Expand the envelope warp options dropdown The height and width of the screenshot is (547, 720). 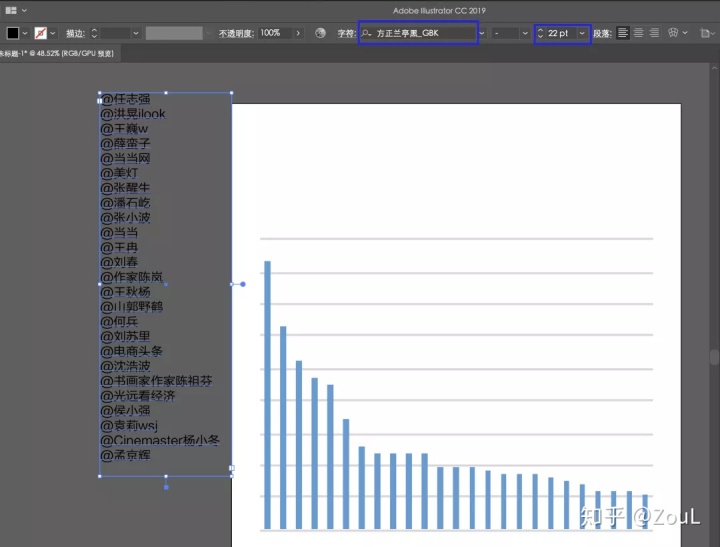tap(685, 33)
